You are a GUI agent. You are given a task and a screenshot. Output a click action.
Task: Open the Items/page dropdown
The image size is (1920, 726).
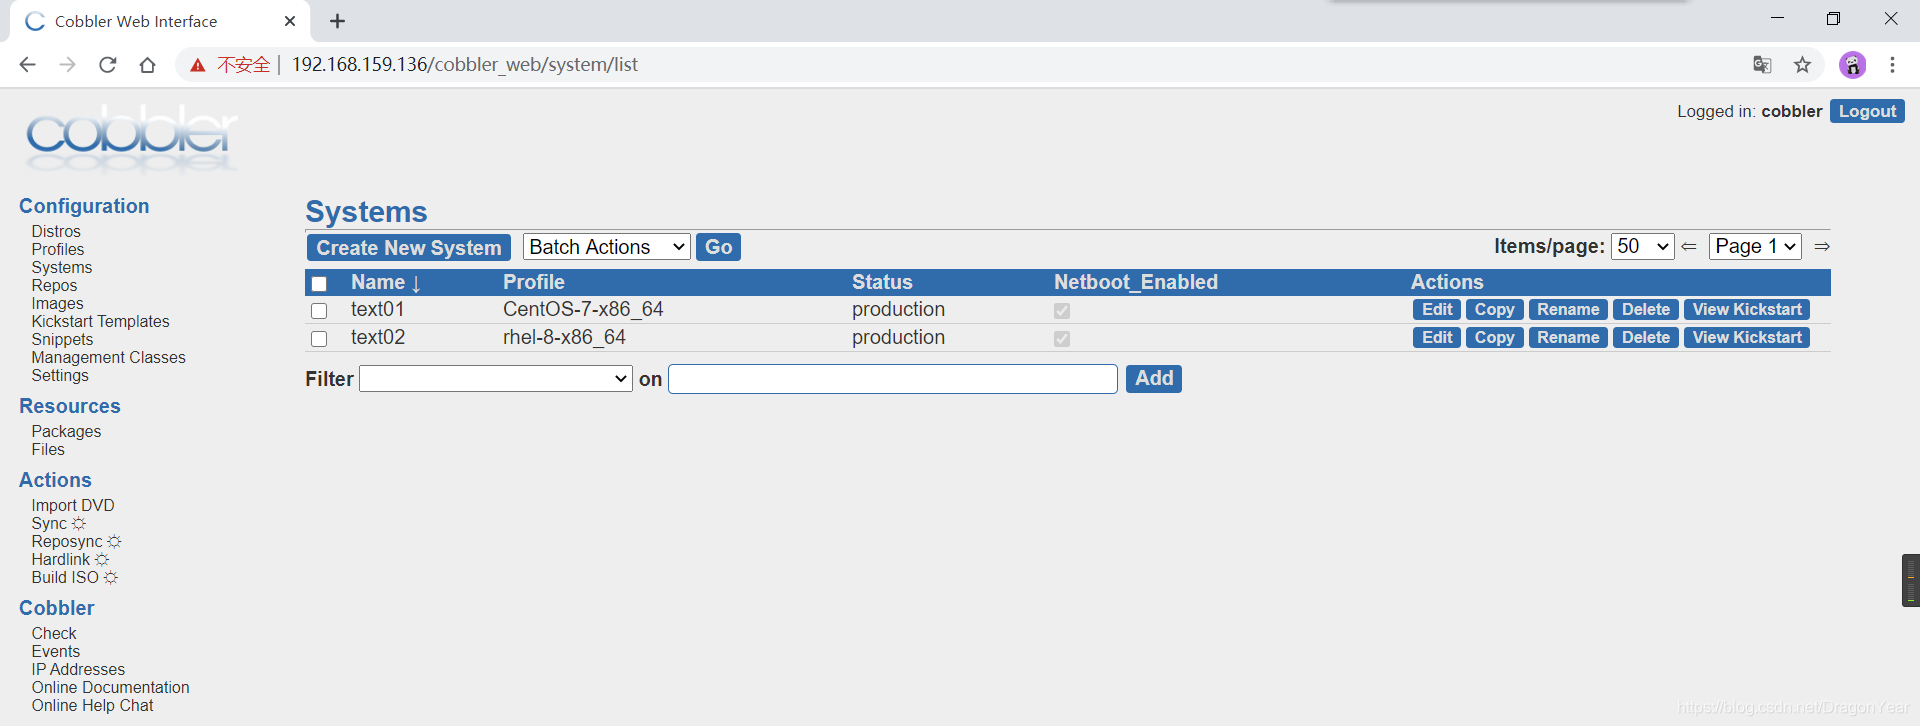(x=1643, y=246)
